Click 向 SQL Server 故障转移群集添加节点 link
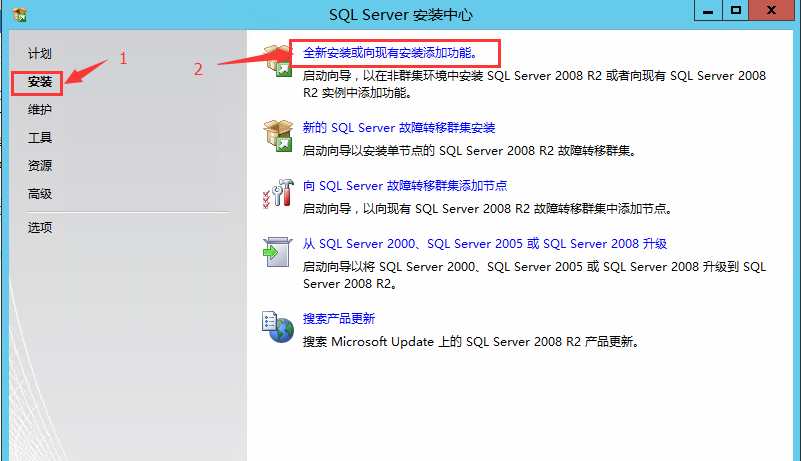Screen dimensions: 801x461 (x=405, y=186)
